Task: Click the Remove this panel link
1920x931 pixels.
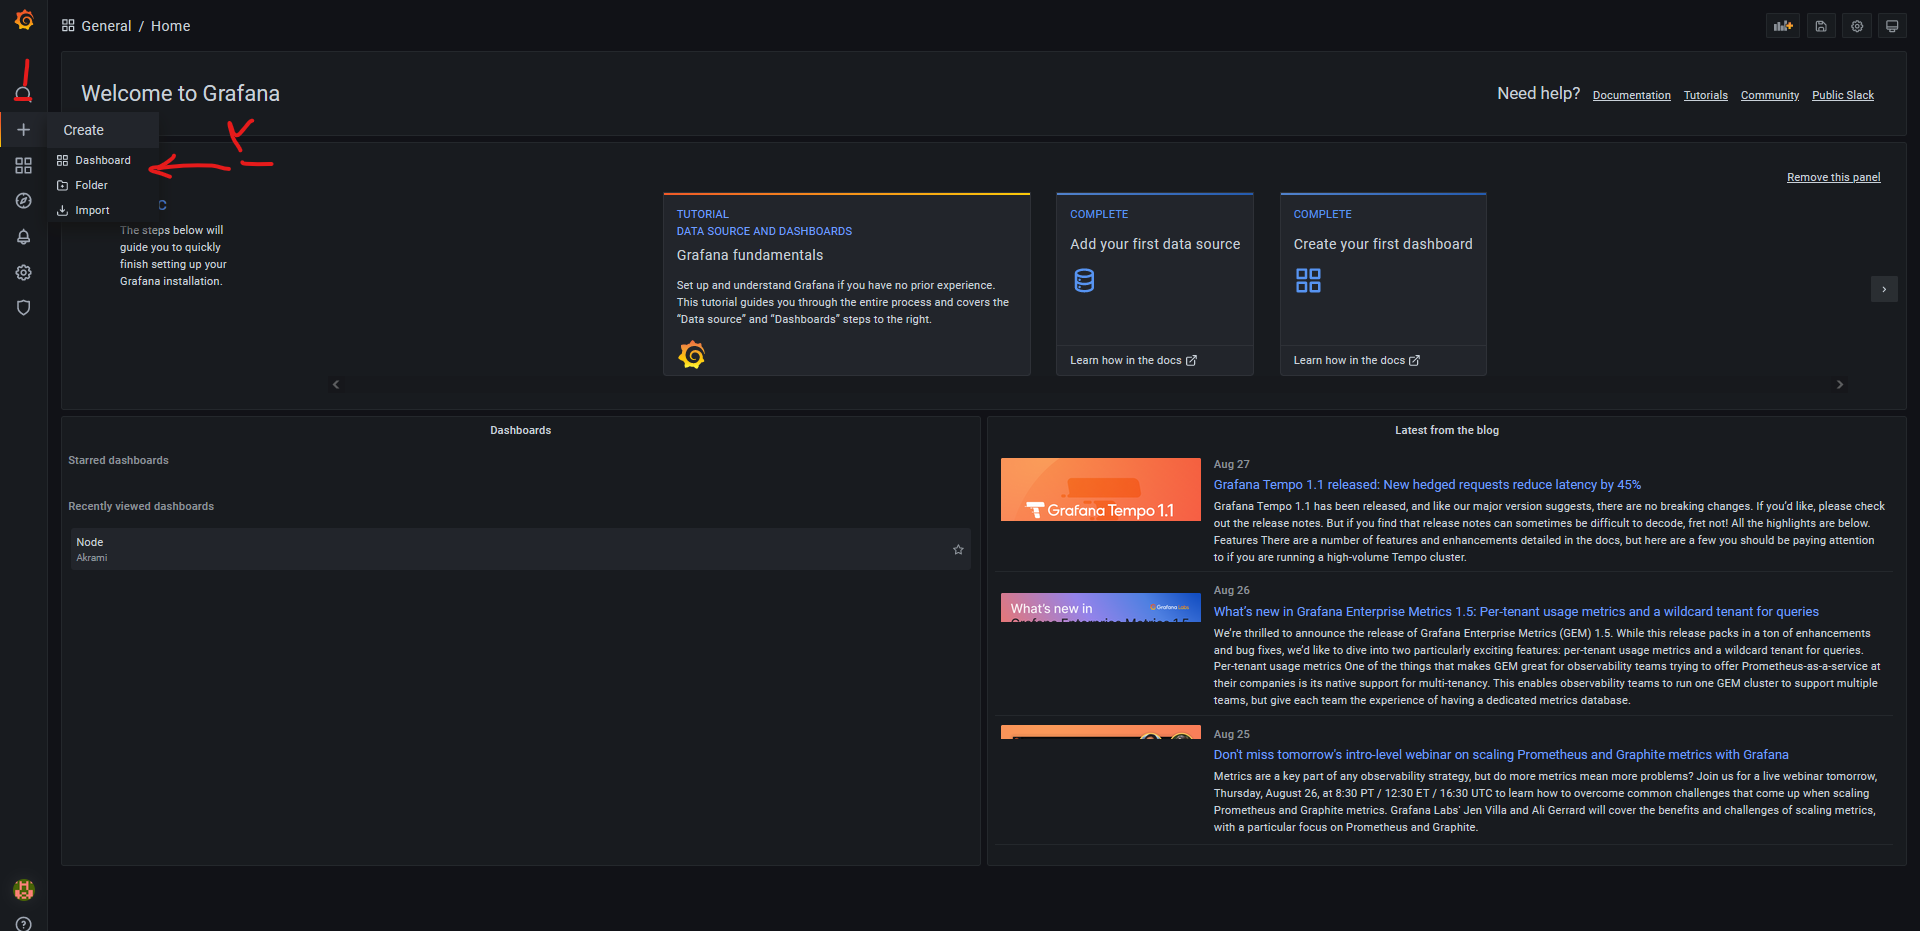Action: click(1833, 177)
